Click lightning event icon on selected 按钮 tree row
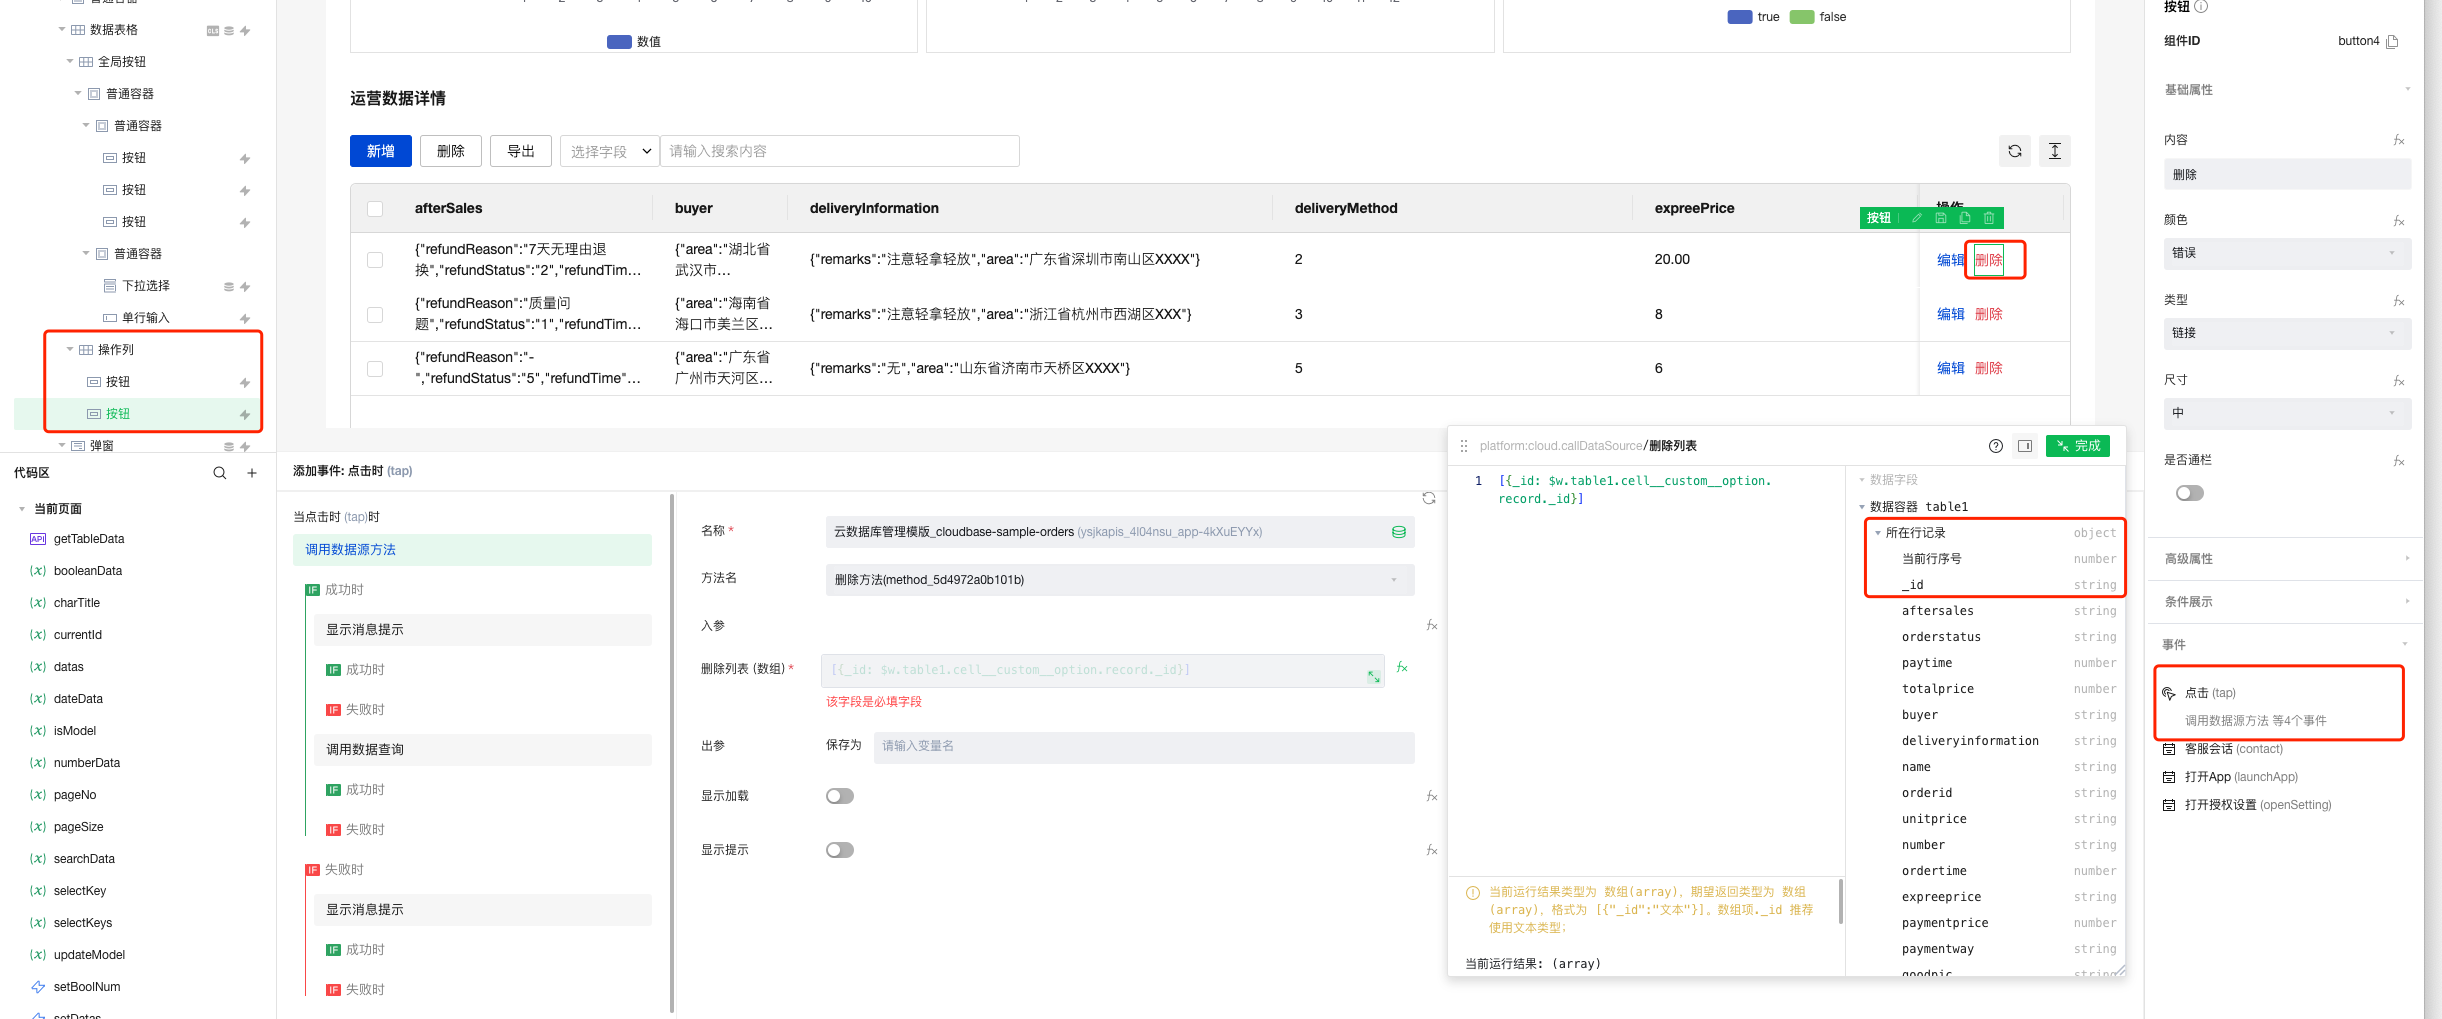Screen dimensions: 2442x1019 (x=245, y=414)
